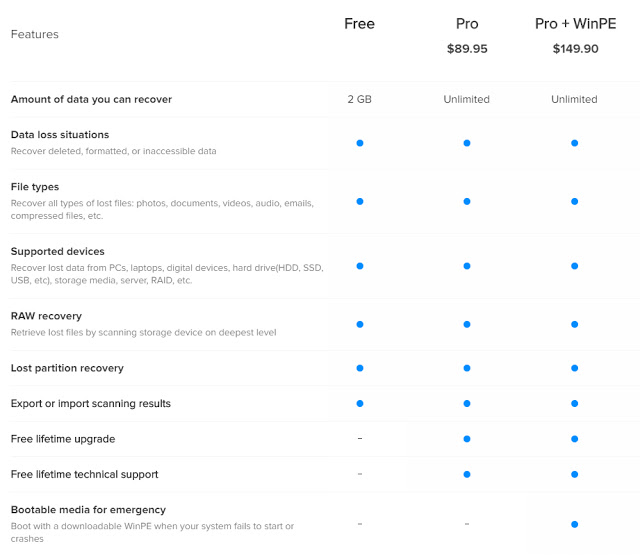640x557 pixels.
Task: Click the RAW recovery dot in Free column
Action: coord(360,324)
